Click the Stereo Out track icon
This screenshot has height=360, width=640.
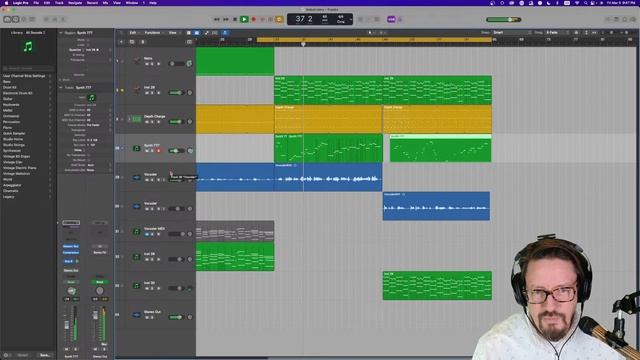click(x=136, y=315)
